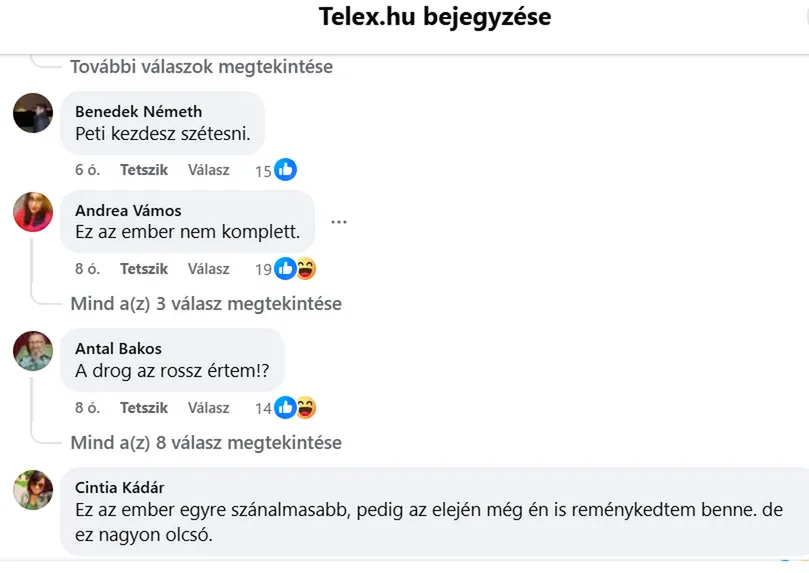Viewport: 809px width, 573px height.
Task: Open the three-dot options menu beside Andrea Vámos's comment
Action: 339,222
